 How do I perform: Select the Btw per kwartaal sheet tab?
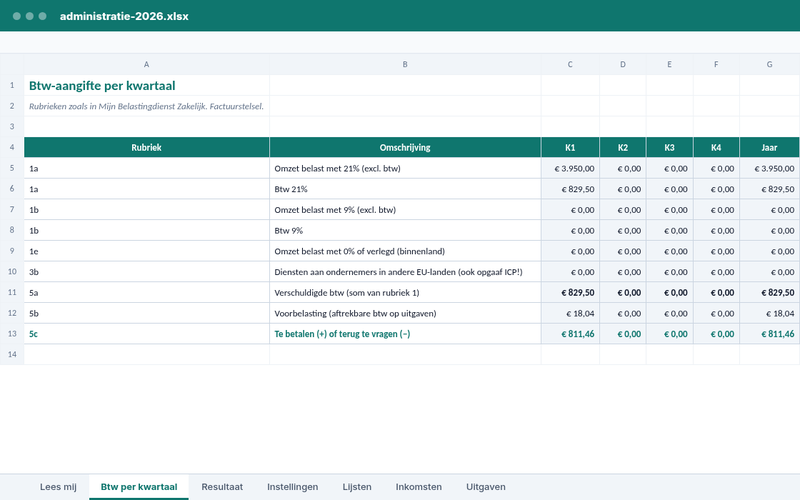(x=139, y=487)
